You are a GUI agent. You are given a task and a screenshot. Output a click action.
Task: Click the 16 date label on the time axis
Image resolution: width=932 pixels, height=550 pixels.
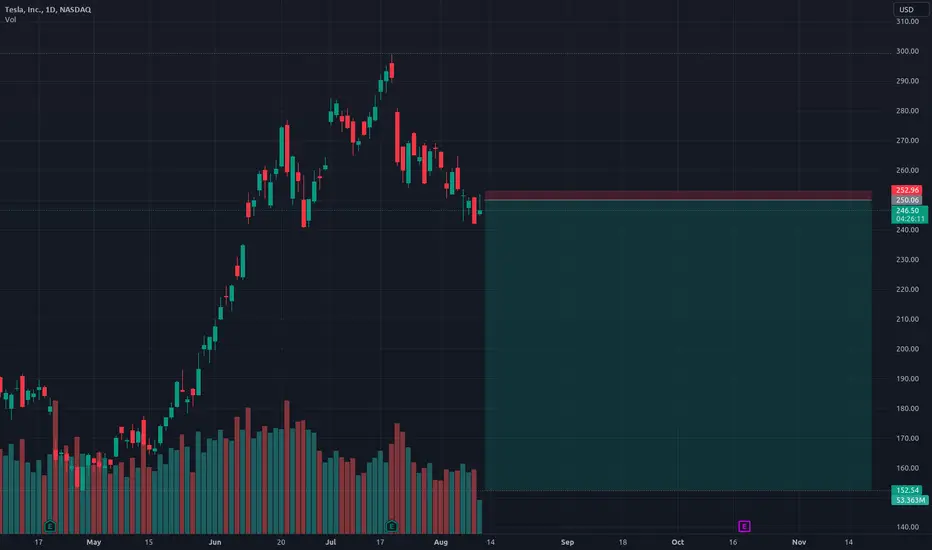point(733,542)
